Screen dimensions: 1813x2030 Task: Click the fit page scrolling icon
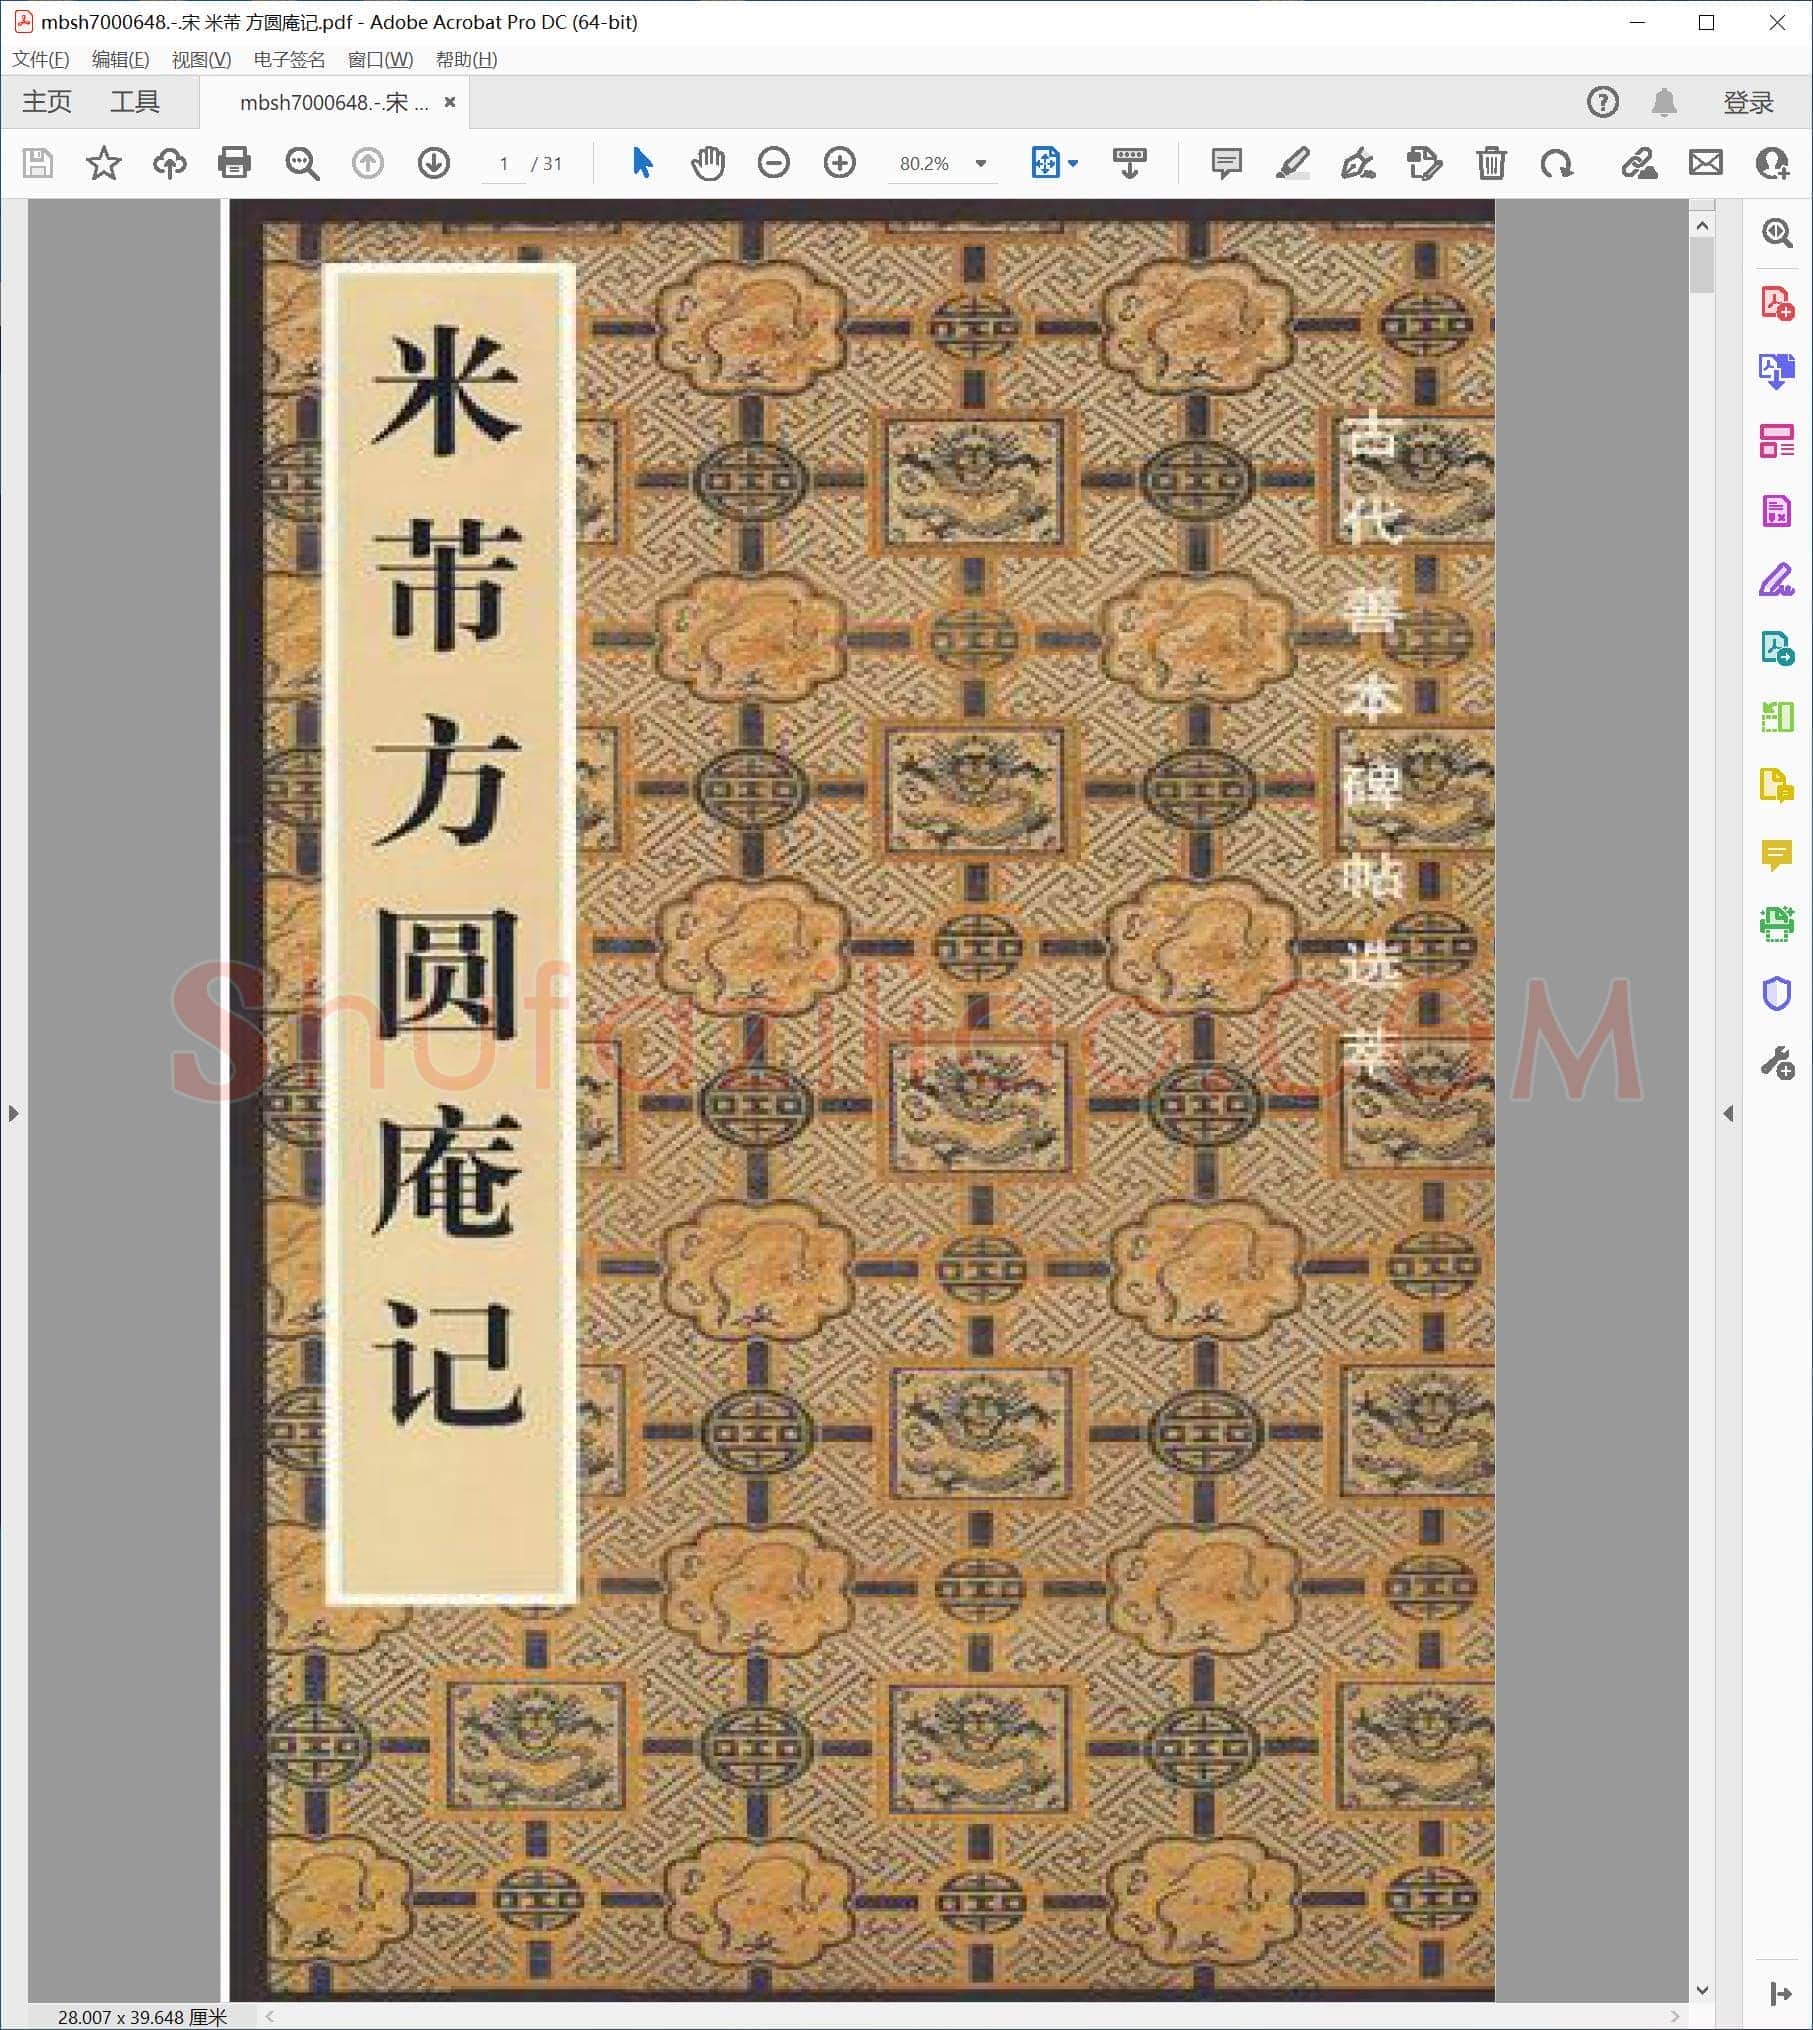click(1045, 163)
